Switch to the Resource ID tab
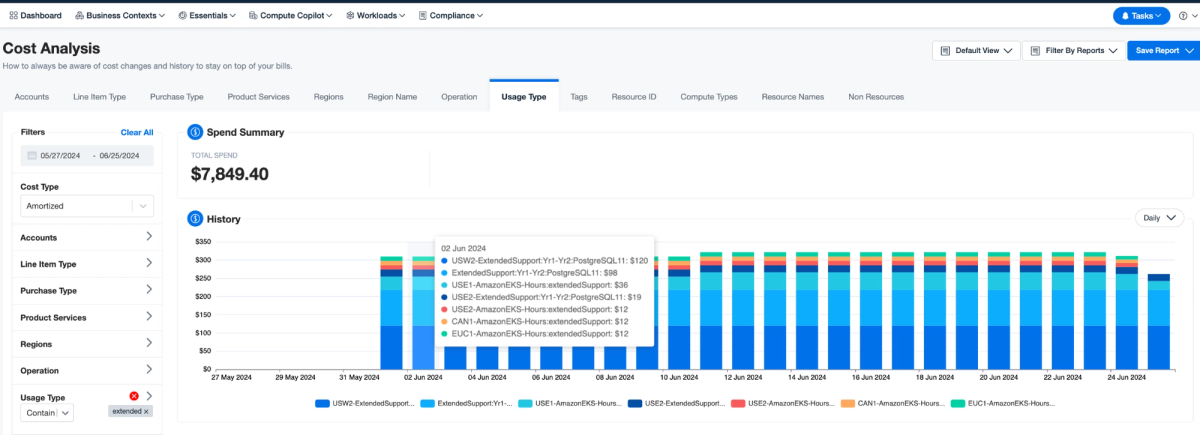 633,97
